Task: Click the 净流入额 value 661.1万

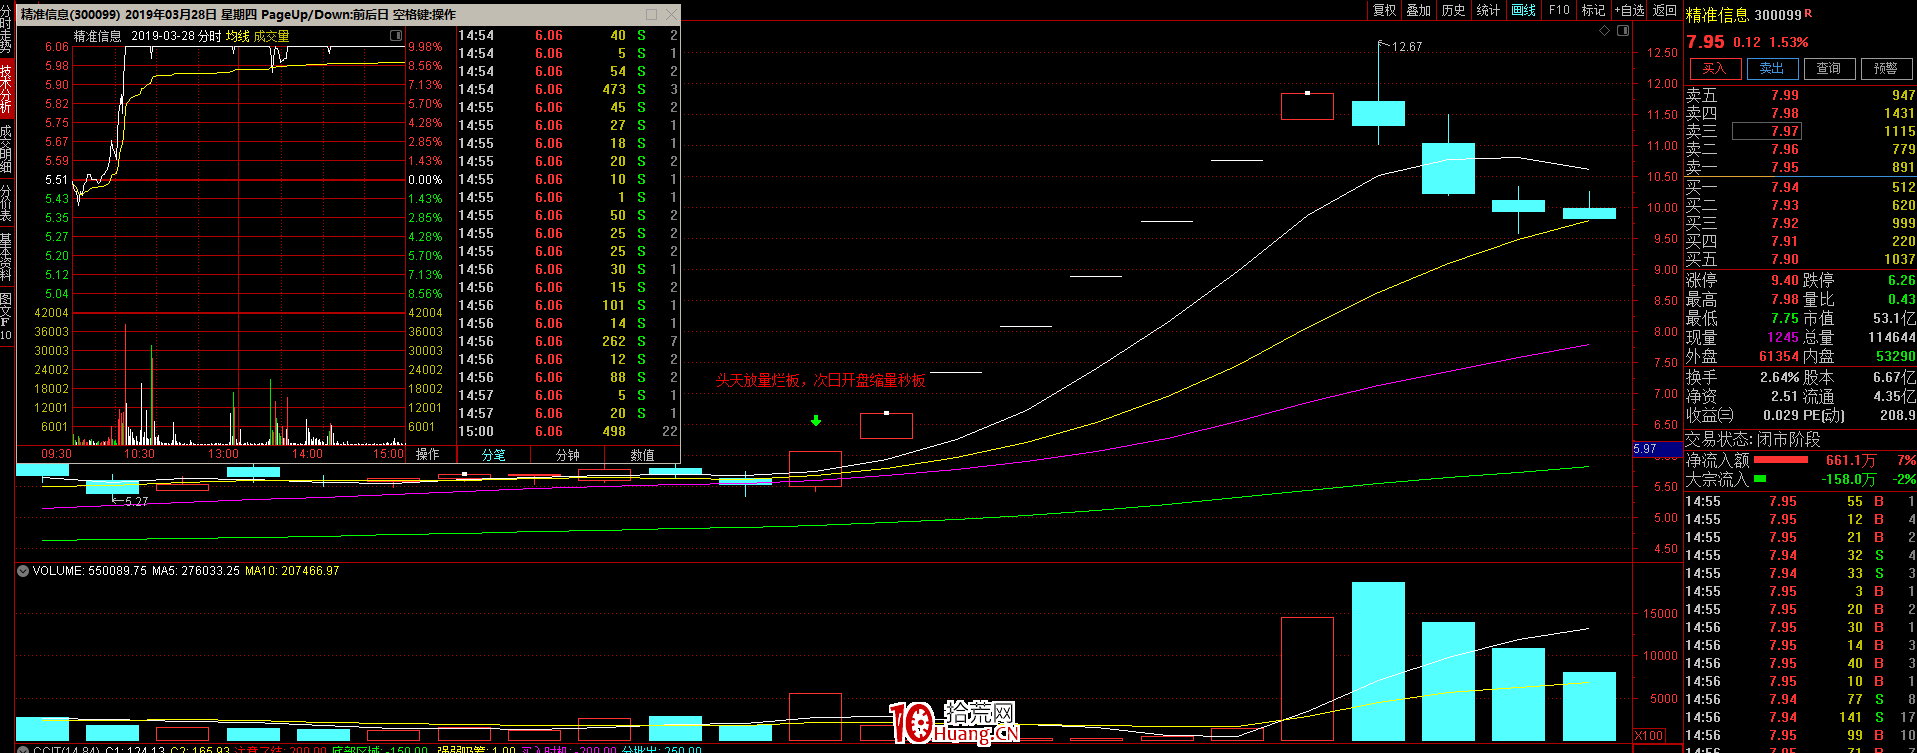Action: click(1851, 461)
